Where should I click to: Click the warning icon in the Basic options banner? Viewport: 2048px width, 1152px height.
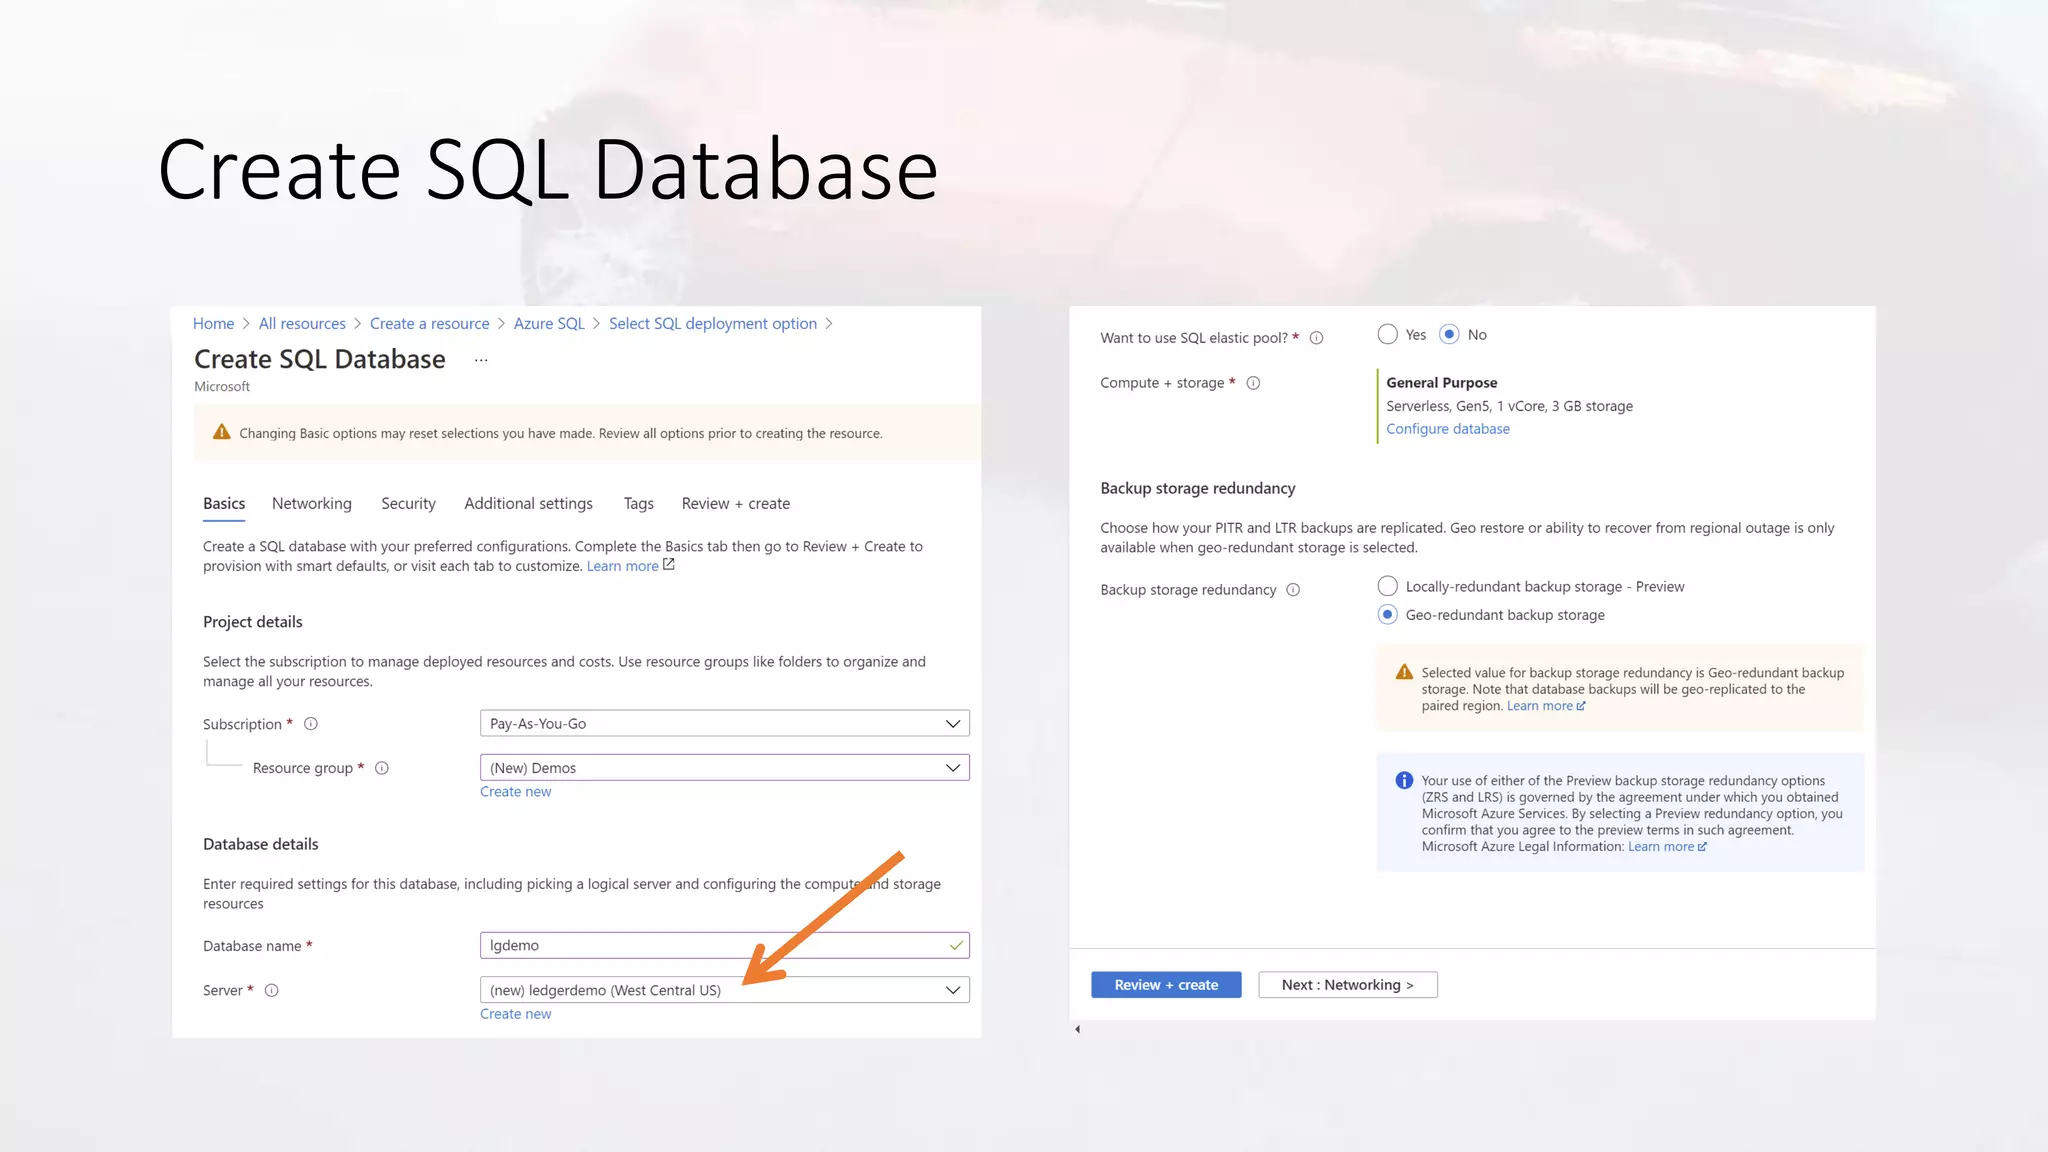point(222,432)
